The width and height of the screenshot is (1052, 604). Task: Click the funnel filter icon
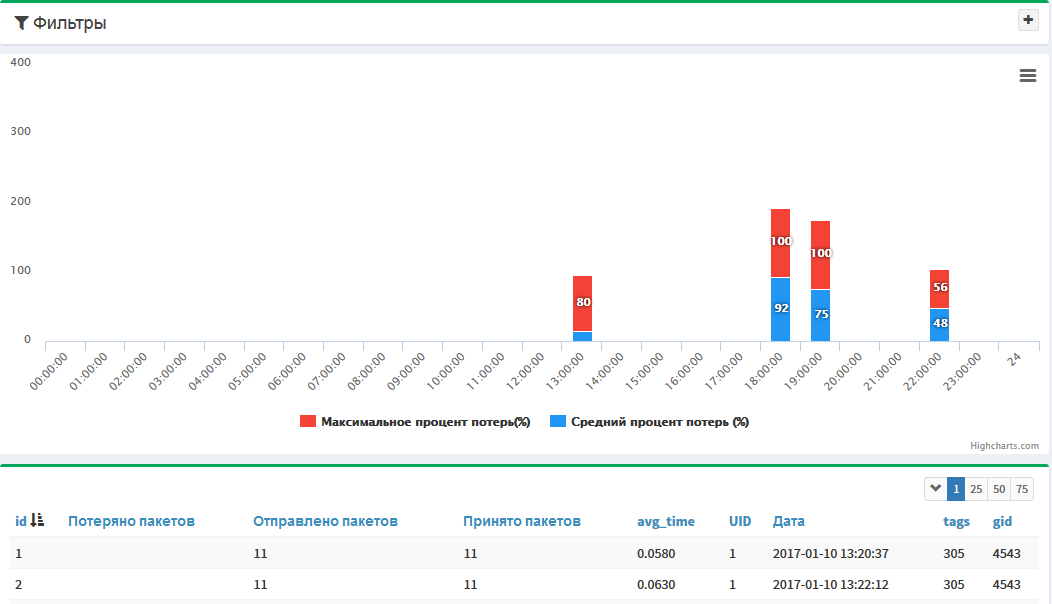(21, 23)
